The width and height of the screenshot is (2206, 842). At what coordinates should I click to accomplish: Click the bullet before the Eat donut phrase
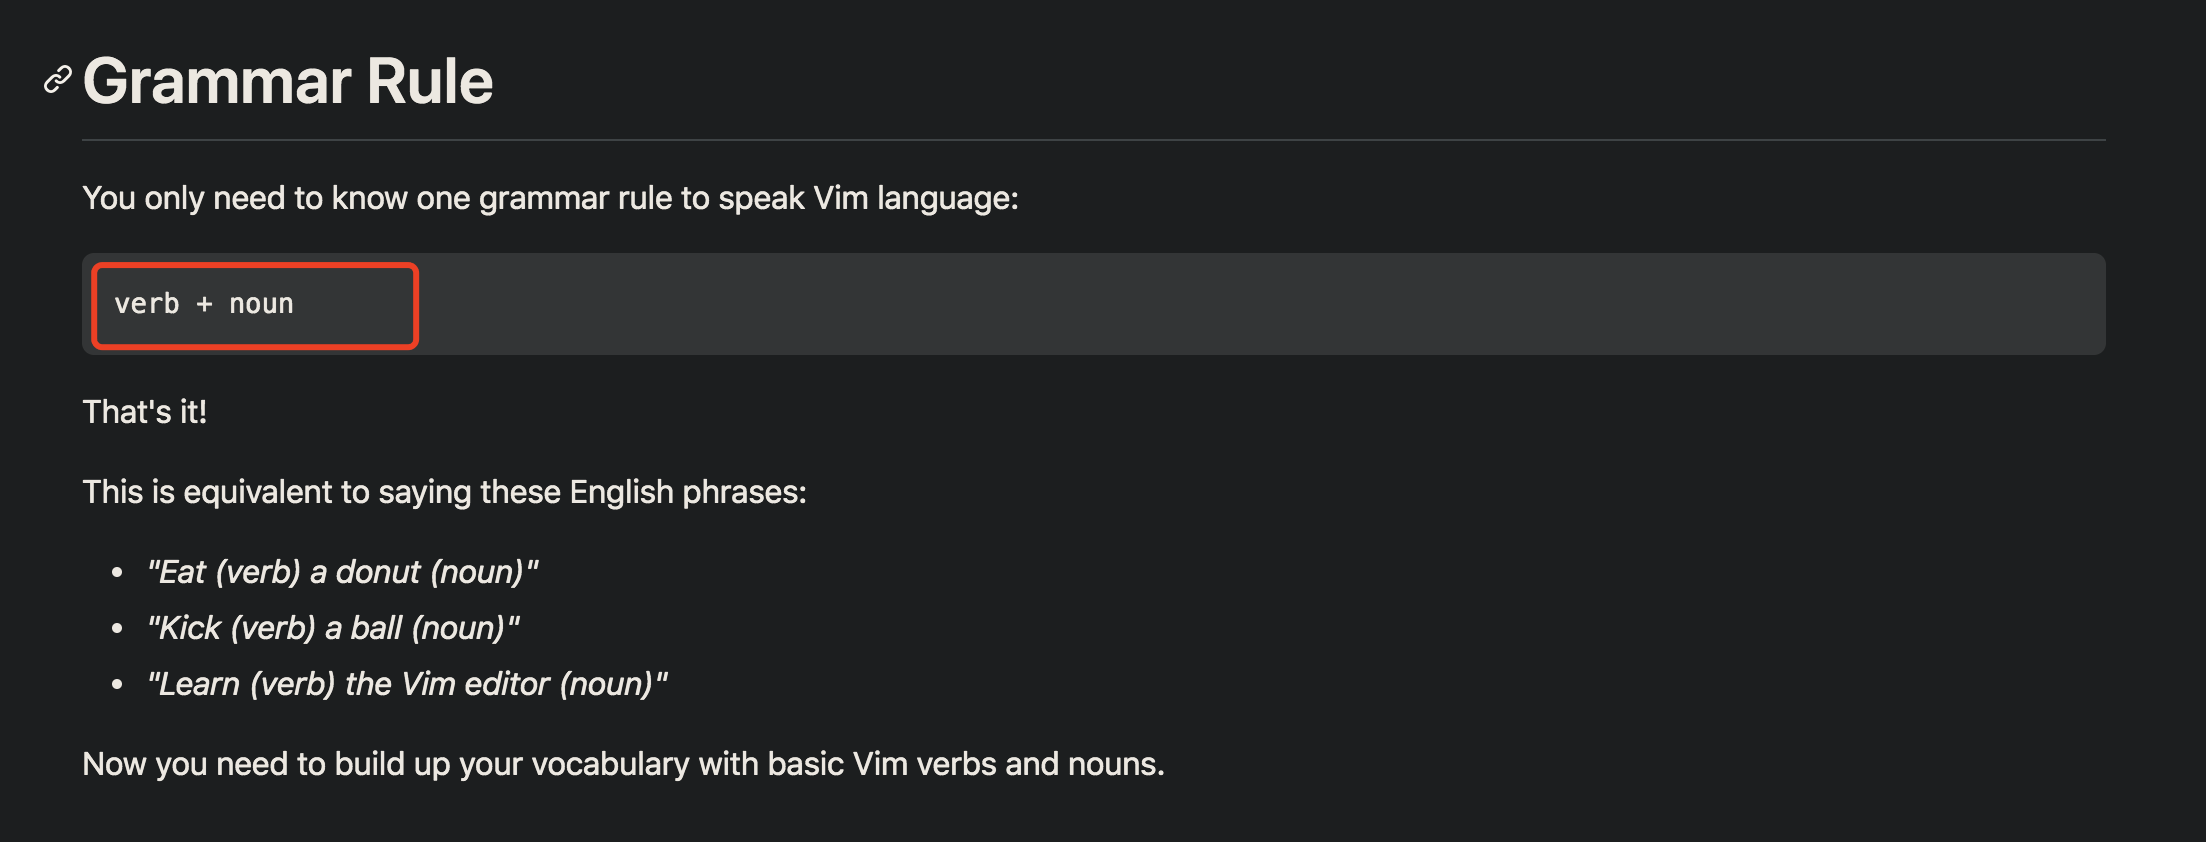[x=117, y=573]
